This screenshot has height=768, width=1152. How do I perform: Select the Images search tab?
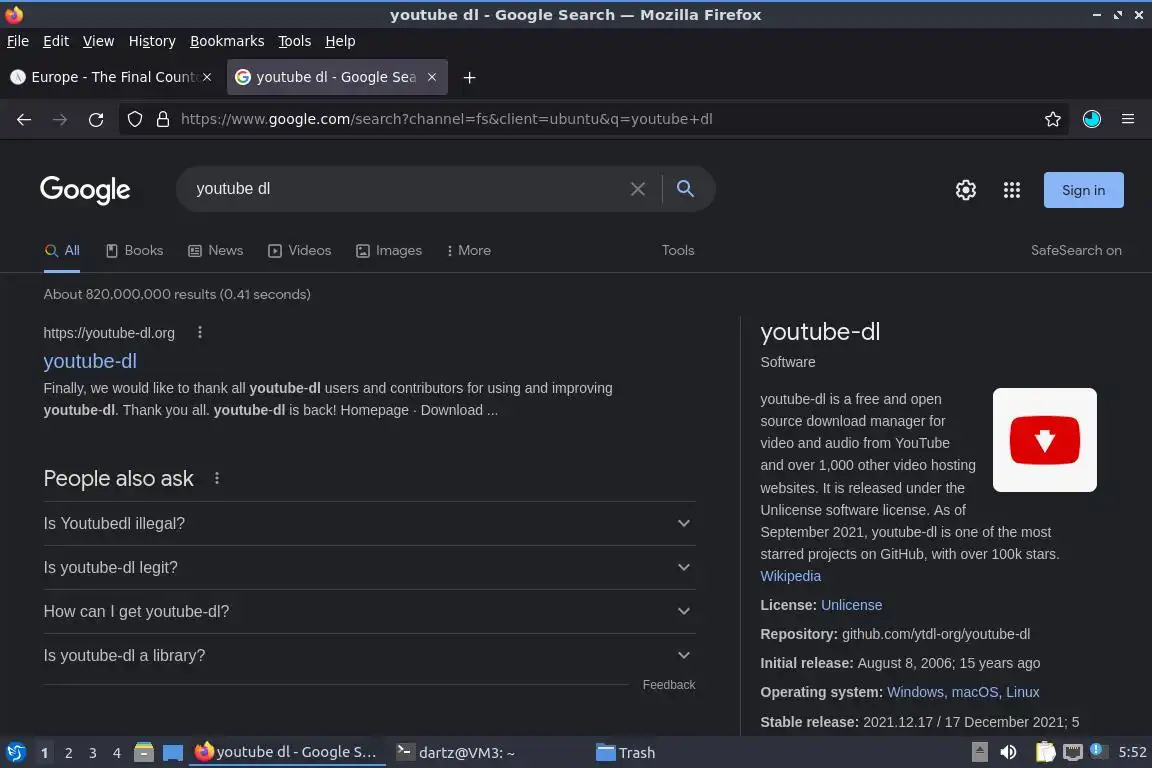click(389, 251)
